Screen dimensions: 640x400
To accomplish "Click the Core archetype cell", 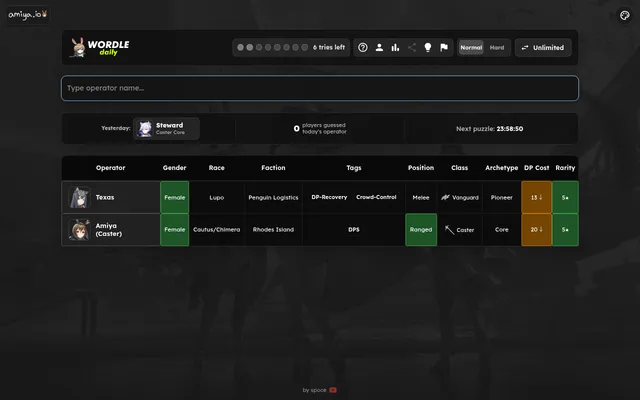I will point(501,229).
